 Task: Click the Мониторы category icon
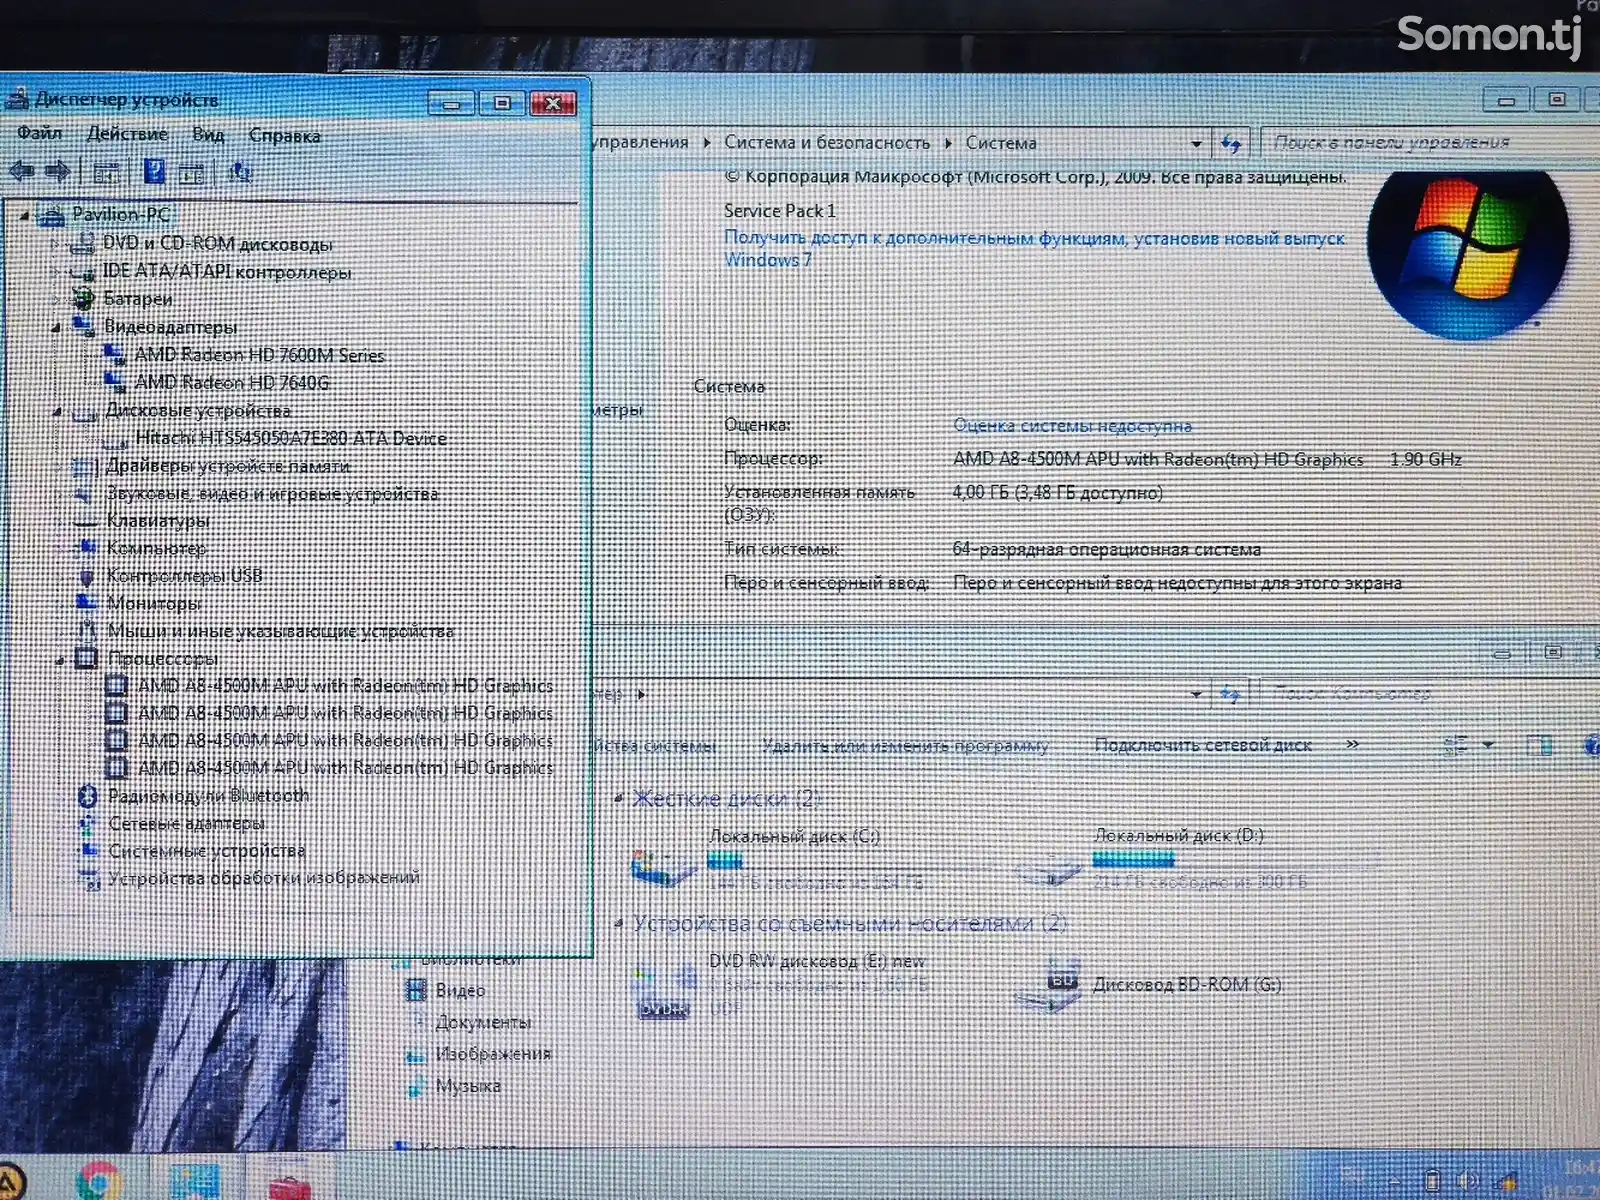point(87,603)
